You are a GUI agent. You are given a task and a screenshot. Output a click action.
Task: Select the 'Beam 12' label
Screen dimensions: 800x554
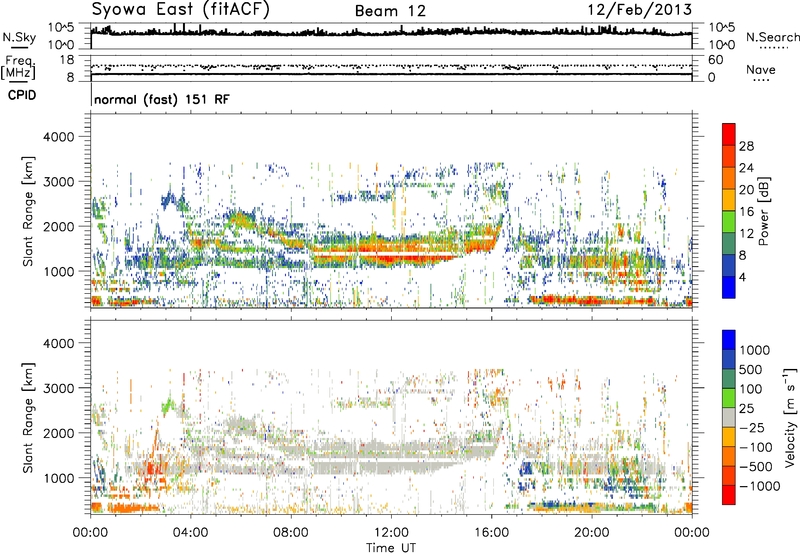[x=390, y=11]
